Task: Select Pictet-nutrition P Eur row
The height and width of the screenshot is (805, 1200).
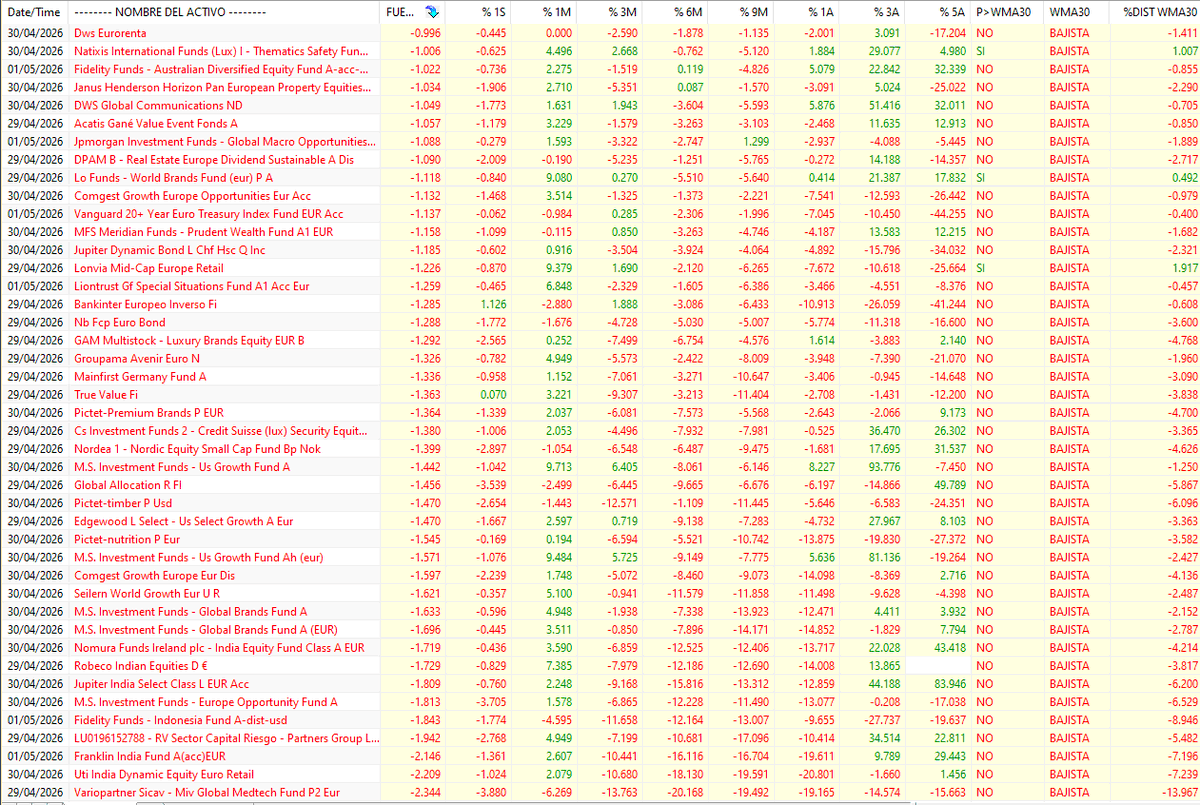Action: pyautogui.click(x=600, y=539)
